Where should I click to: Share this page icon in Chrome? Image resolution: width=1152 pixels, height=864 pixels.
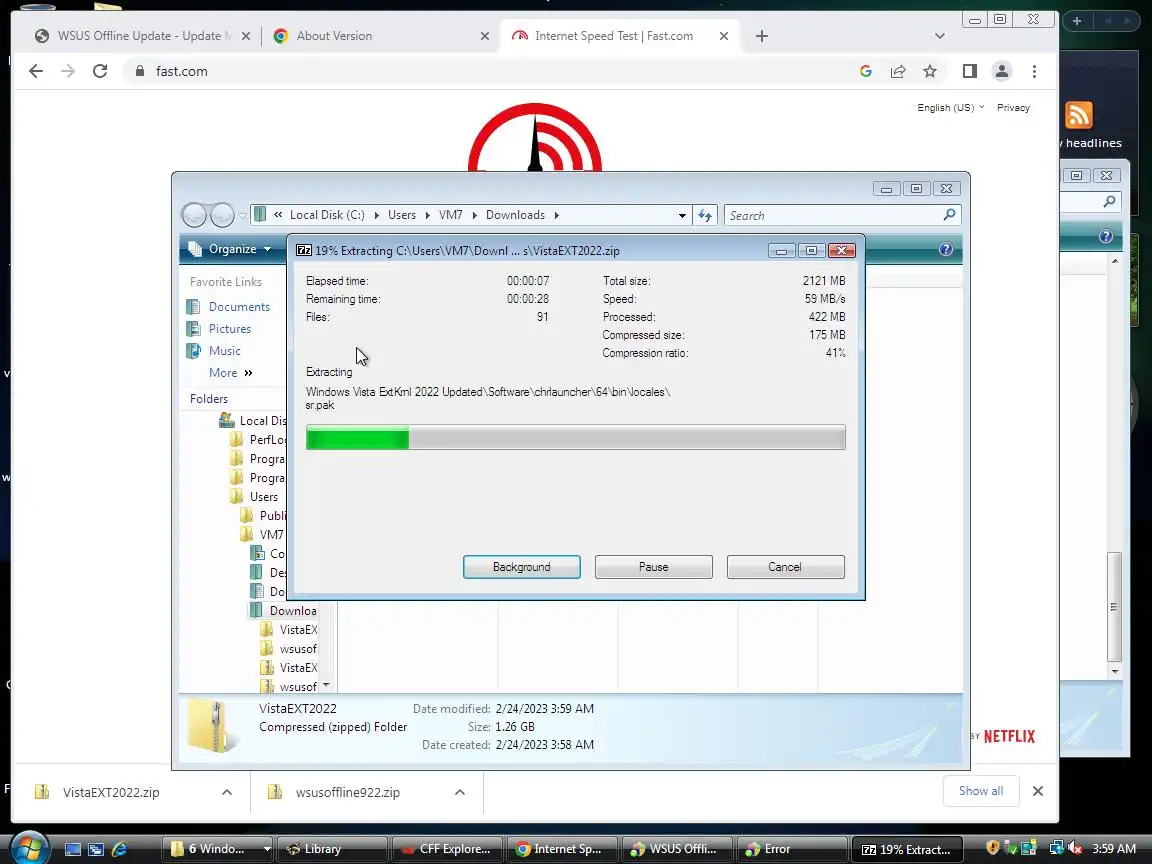coord(898,71)
